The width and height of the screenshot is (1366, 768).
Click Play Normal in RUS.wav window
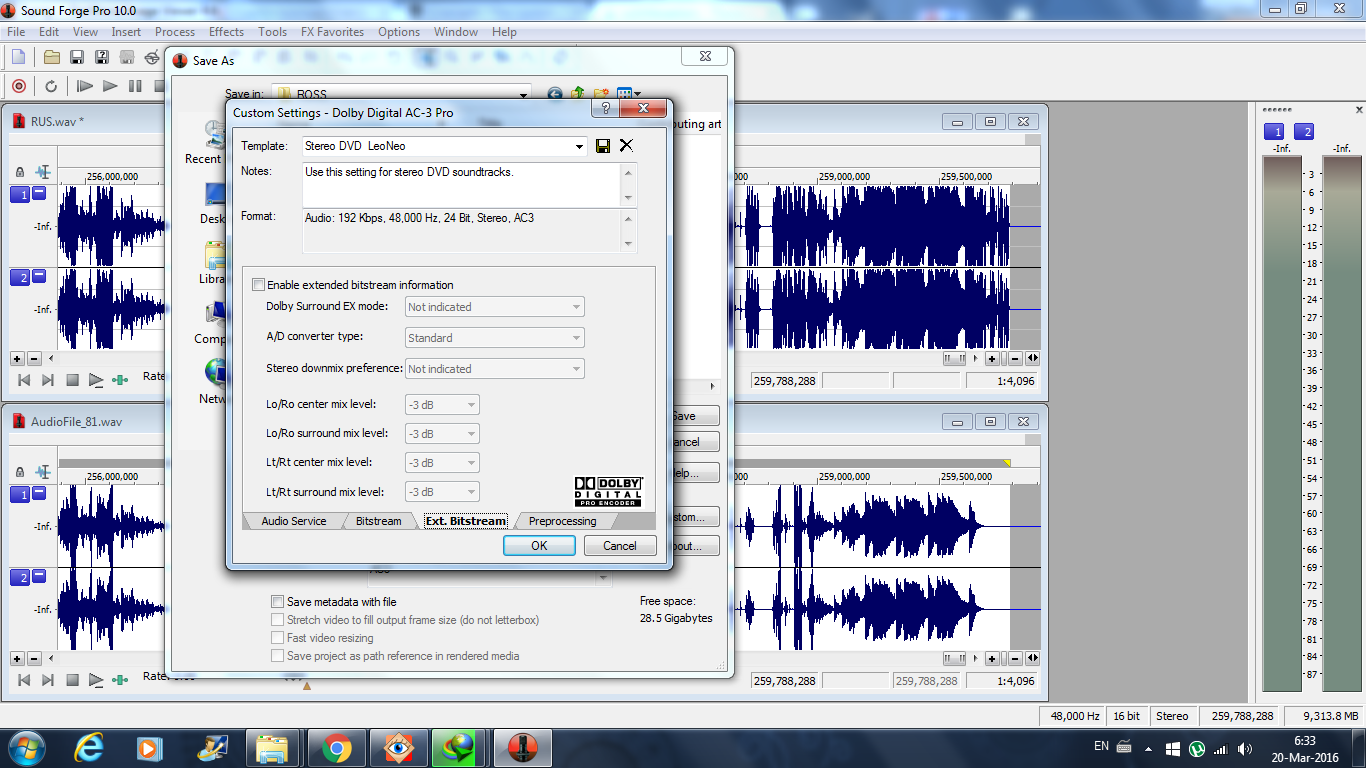(96, 380)
